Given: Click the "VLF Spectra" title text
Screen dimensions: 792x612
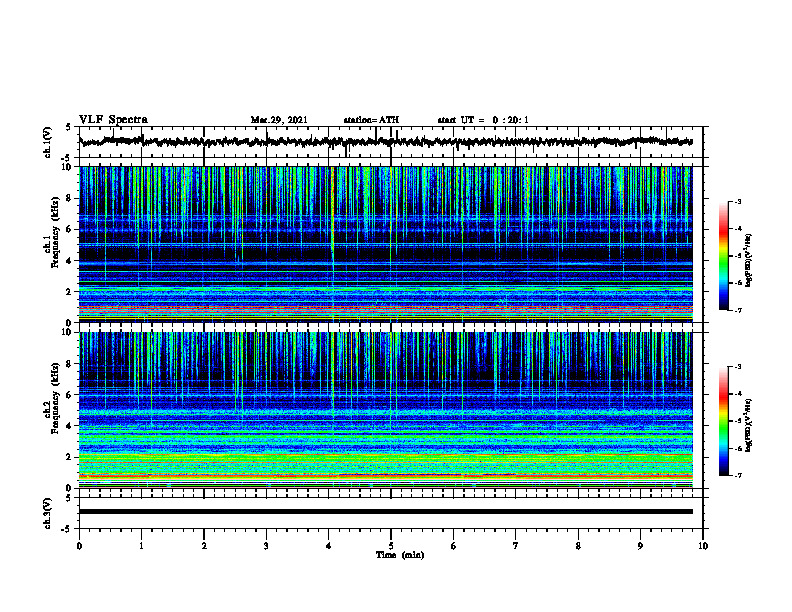Looking at the screenshot, I should click(113, 120).
